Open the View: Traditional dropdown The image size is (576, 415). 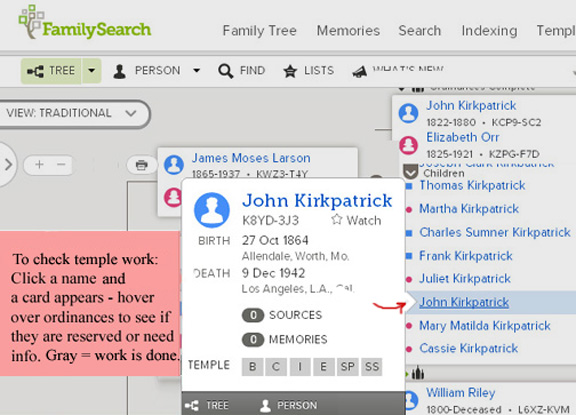click(73, 113)
